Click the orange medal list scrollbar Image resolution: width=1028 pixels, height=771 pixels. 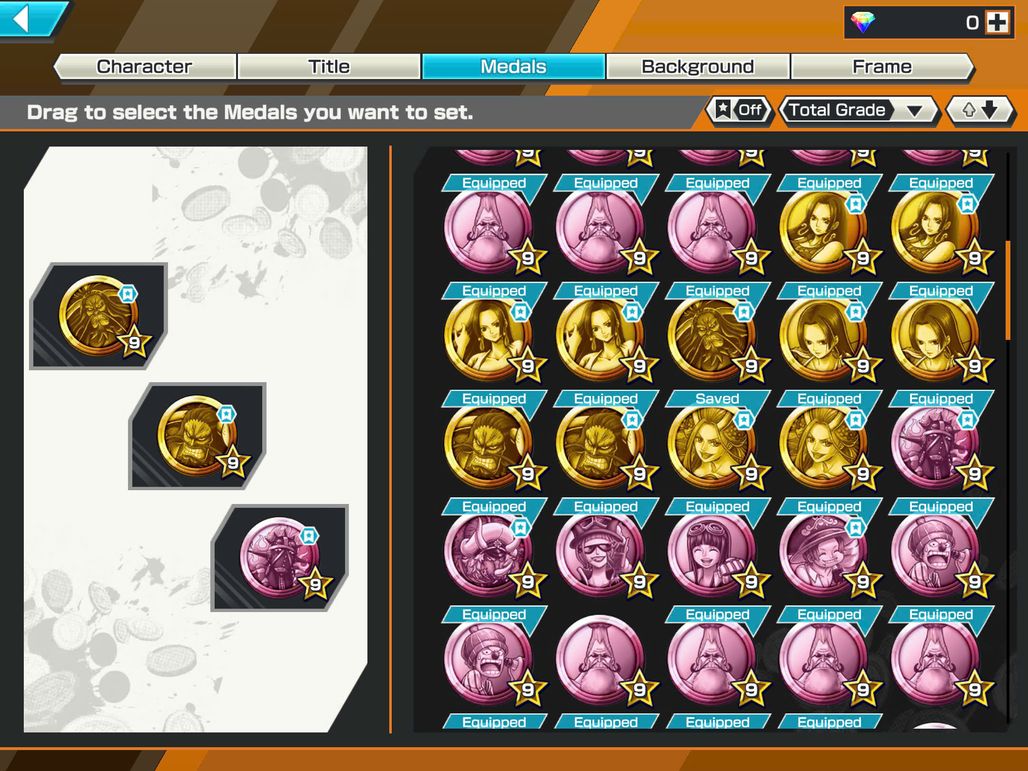pos(1008,290)
